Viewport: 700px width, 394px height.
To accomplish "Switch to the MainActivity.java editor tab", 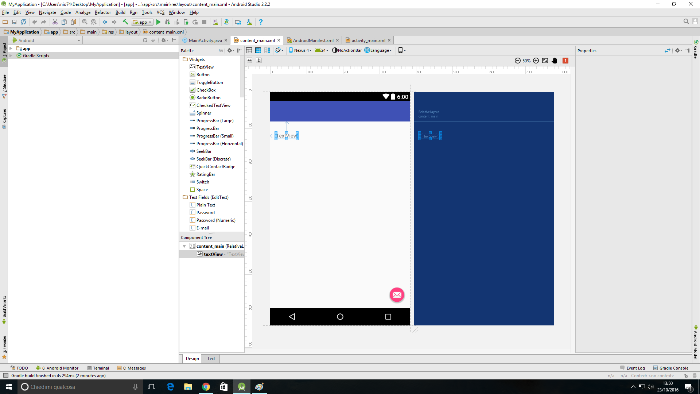I will coord(205,40).
